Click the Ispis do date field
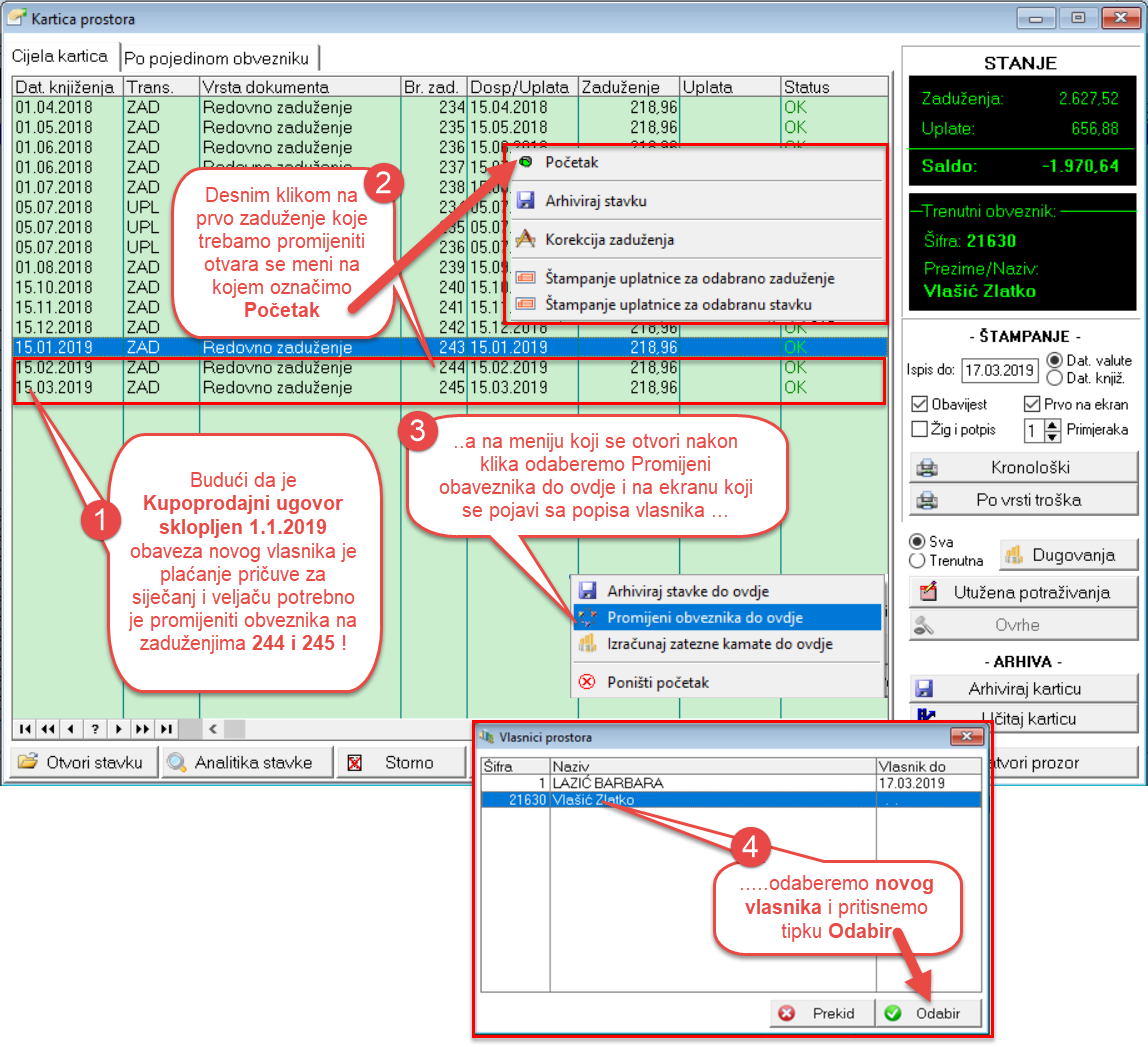This screenshot has width=1148, height=1047. tap(1000, 370)
